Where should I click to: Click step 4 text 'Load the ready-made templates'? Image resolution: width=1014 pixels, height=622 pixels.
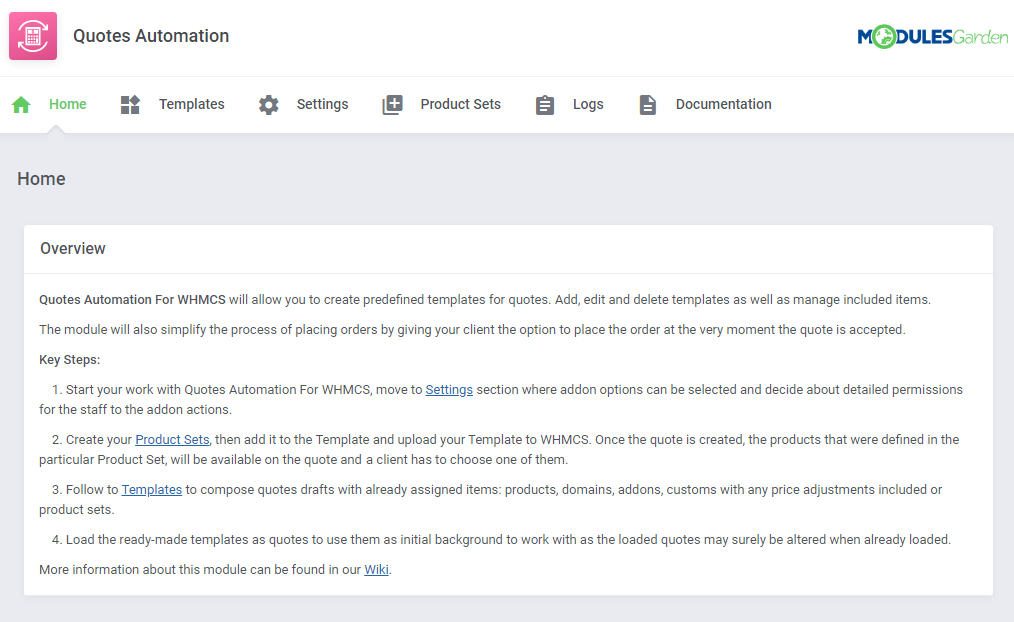point(501,540)
